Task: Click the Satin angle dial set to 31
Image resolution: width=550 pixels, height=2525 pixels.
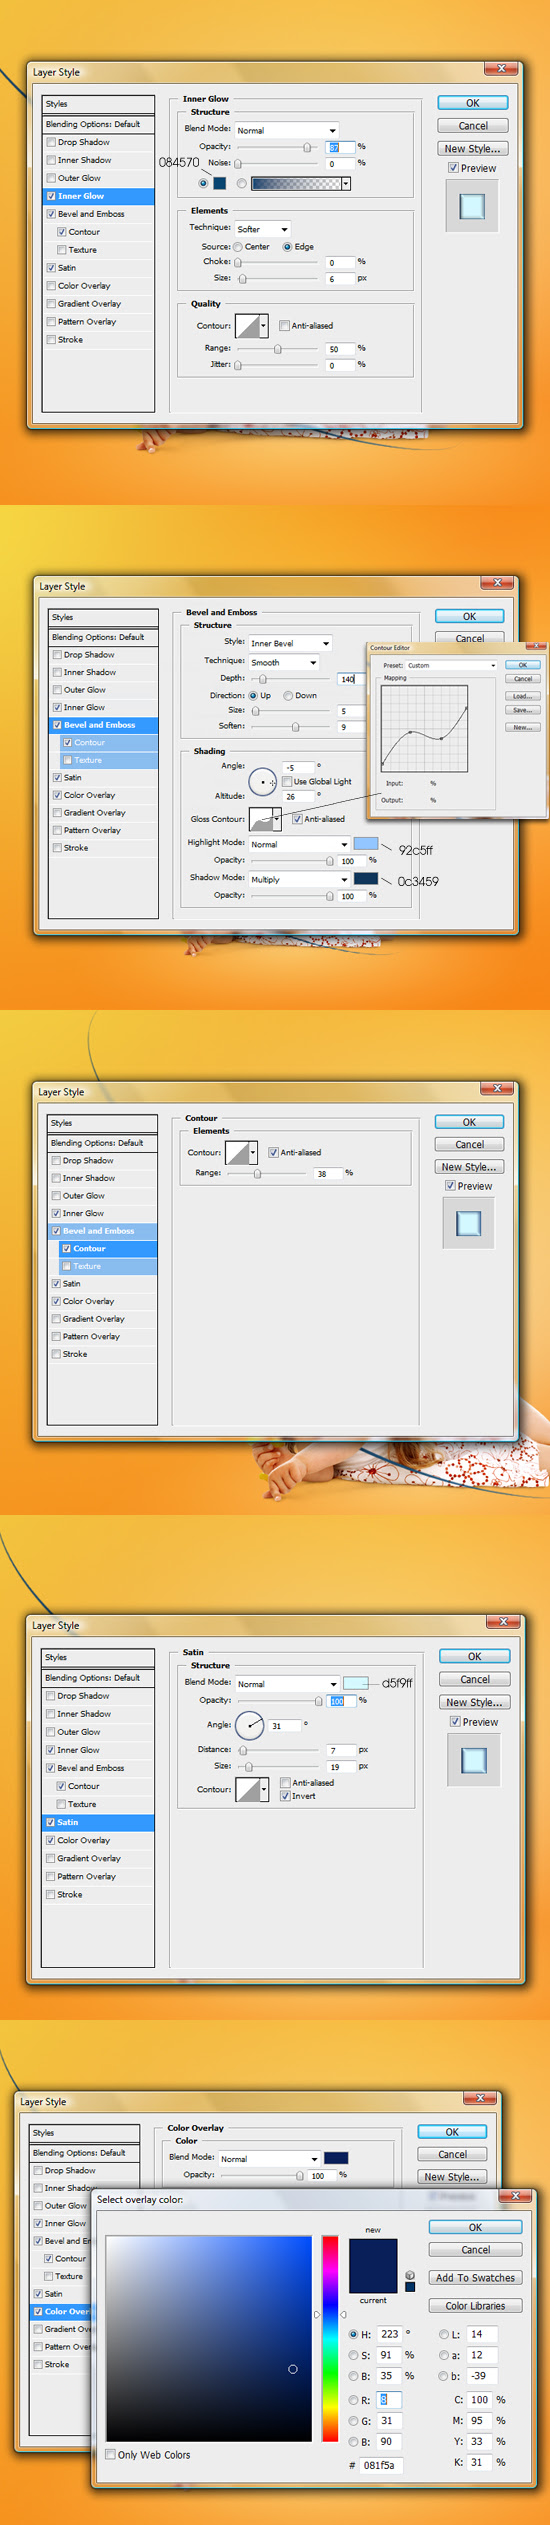Action: pos(249,1725)
